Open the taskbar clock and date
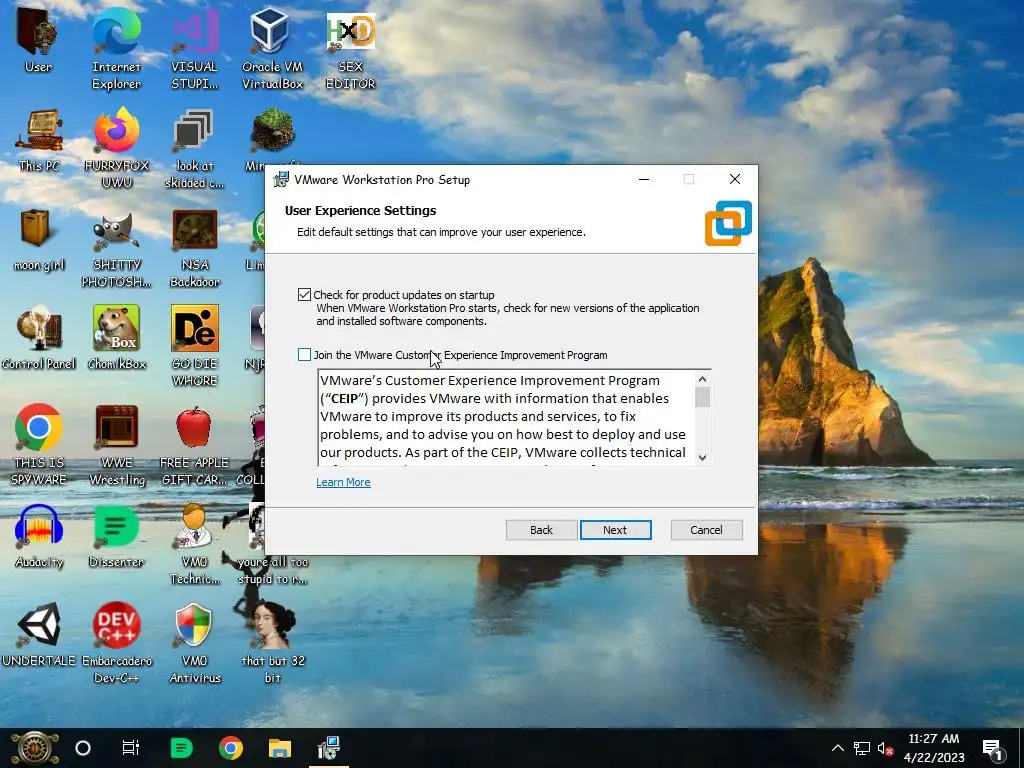 click(x=934, y=748)
